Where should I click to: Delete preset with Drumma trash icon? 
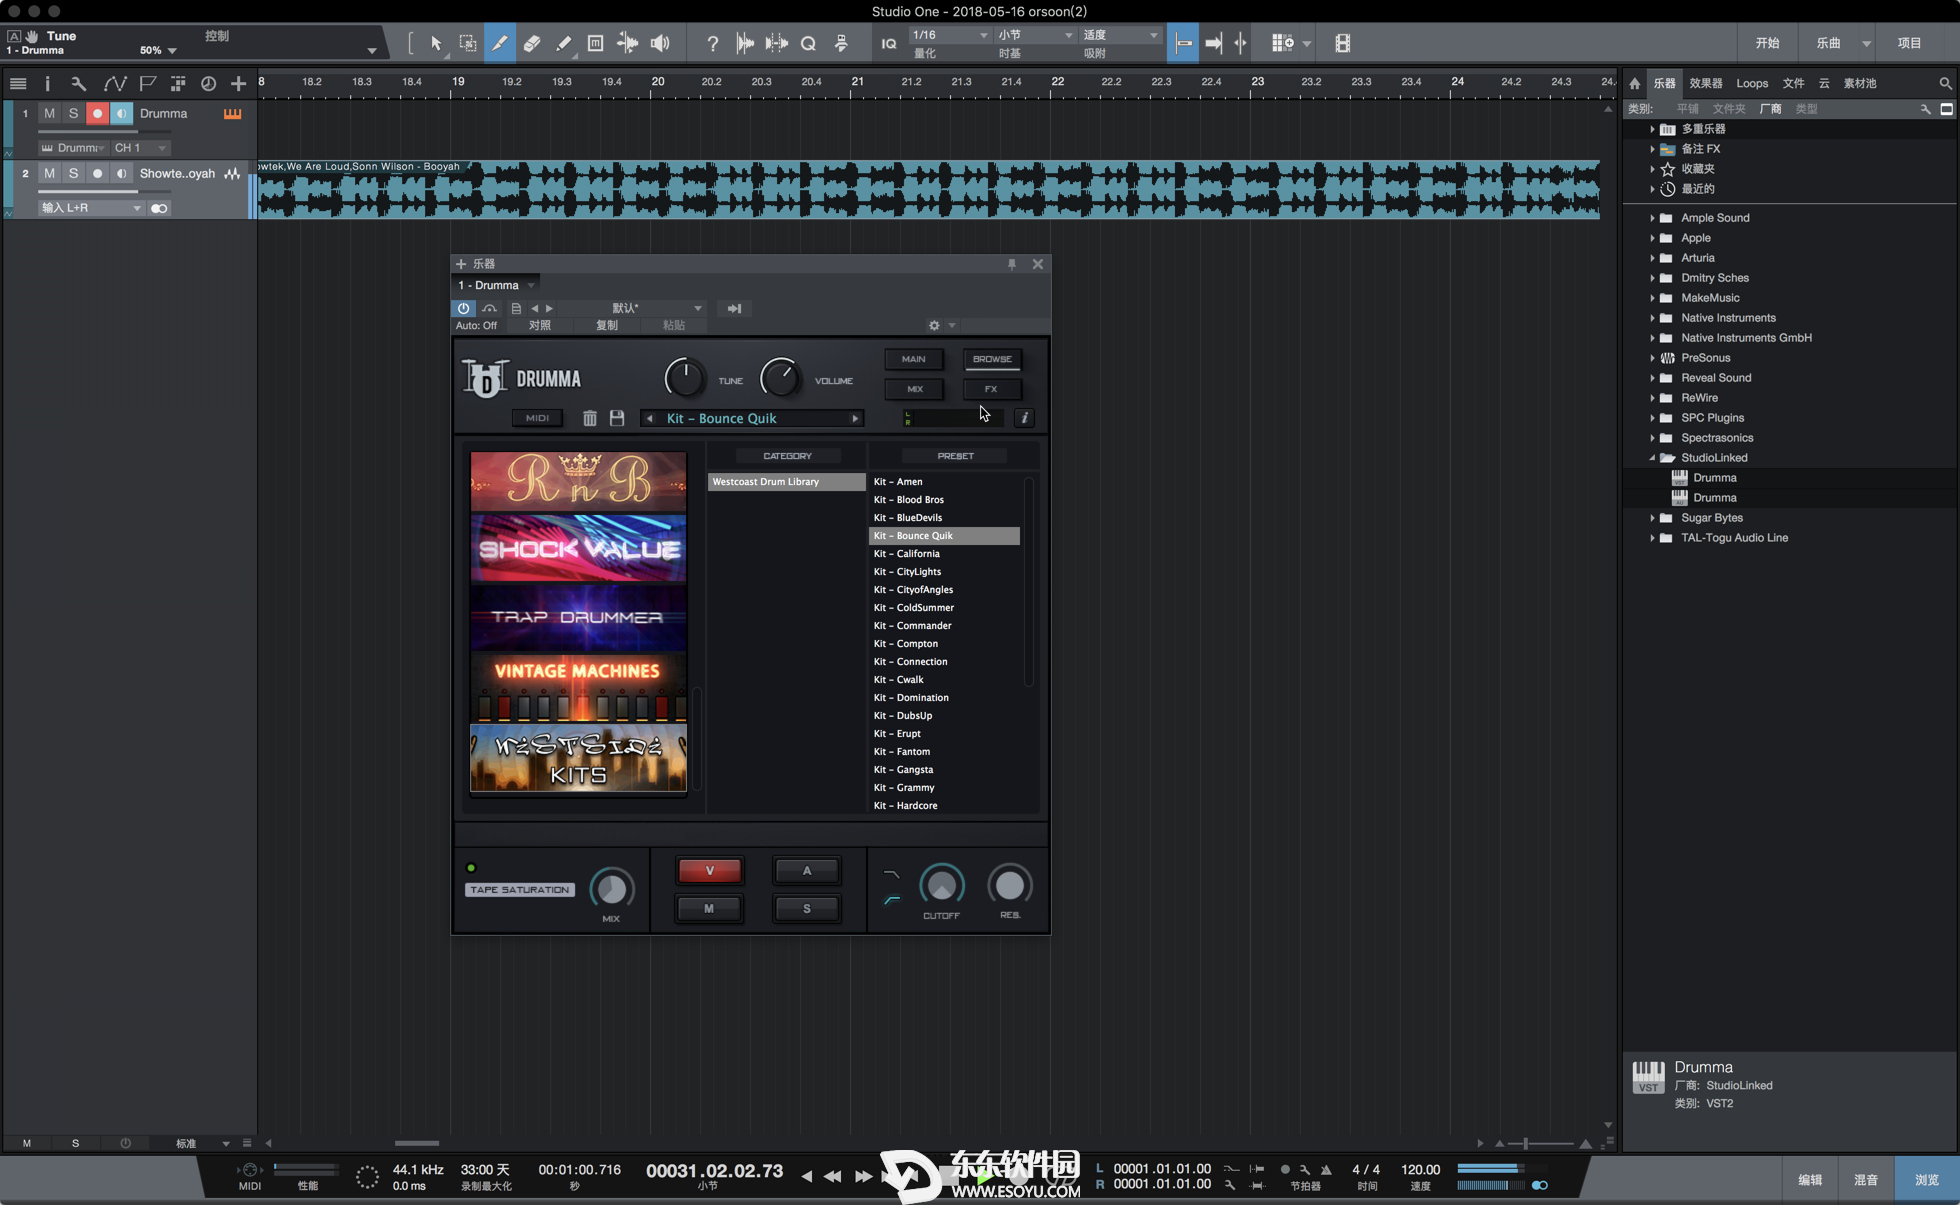tap(590, 418)
